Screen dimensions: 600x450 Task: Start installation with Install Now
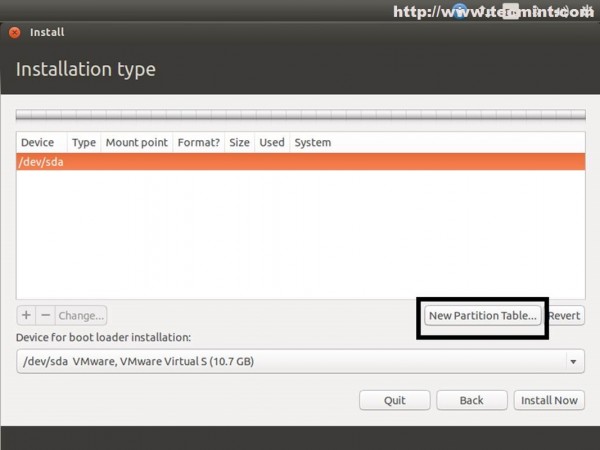(x=549, y=400)
